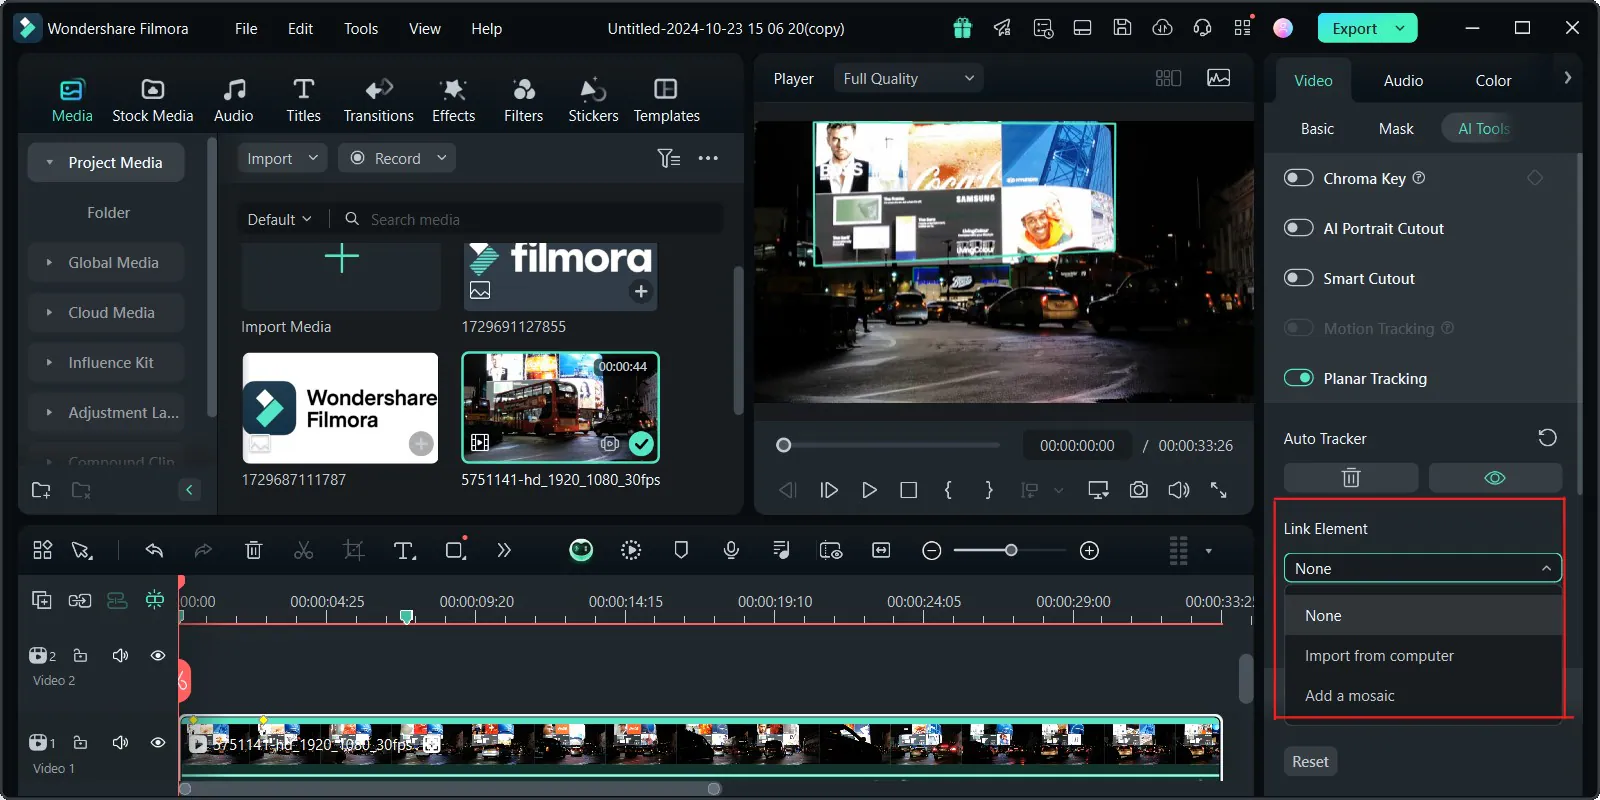The image size is (1600, 800).
Task: Click the voiceover microphone icon
Action: coord(731,550)
